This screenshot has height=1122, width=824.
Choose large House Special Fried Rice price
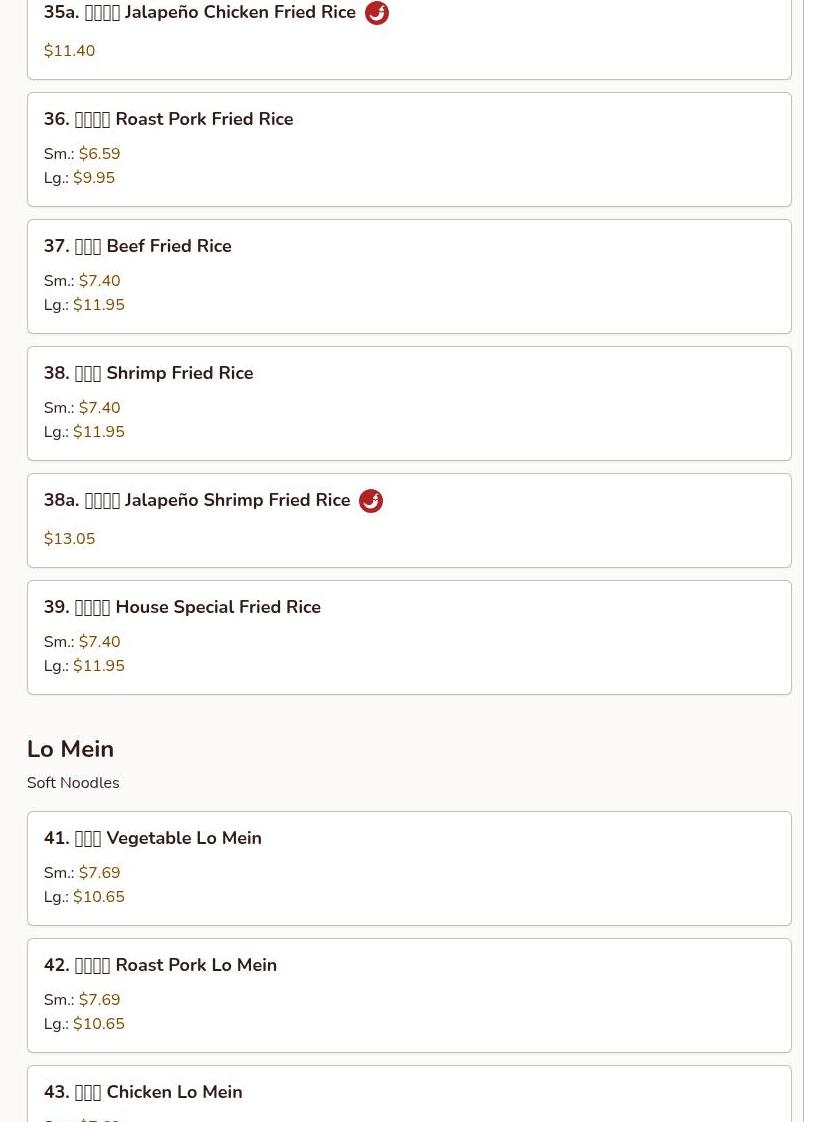pyautogui.click(x=99, y=666)
